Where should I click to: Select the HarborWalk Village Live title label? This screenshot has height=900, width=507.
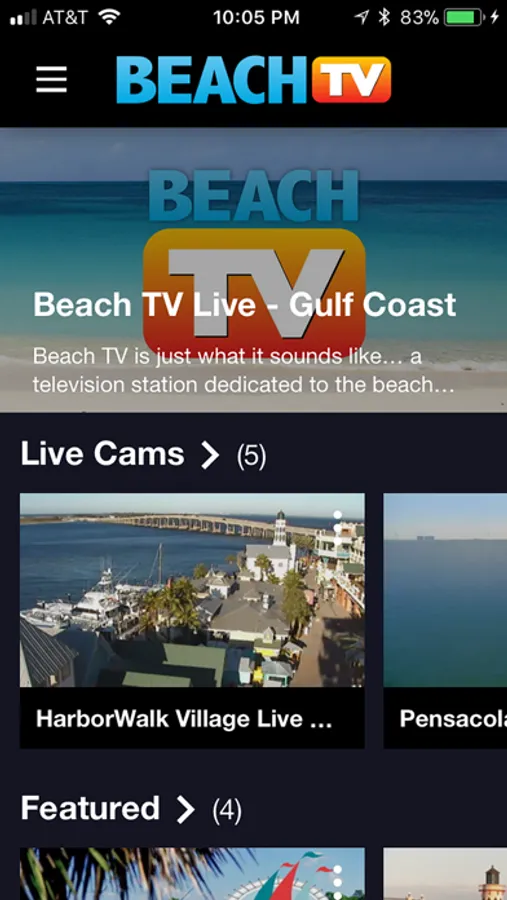pyautogui.click(x=184, y=719)
